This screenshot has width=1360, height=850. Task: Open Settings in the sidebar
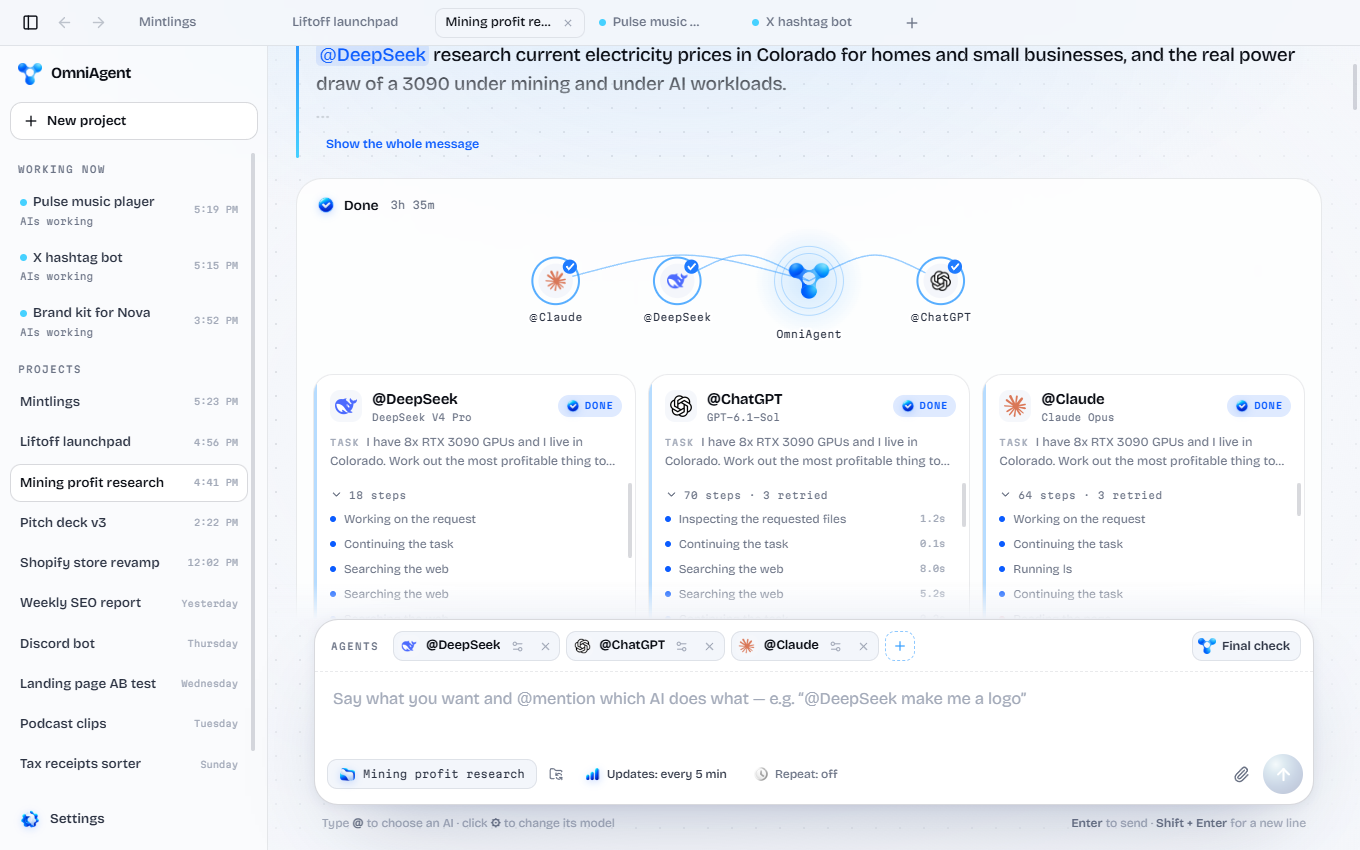63,819
